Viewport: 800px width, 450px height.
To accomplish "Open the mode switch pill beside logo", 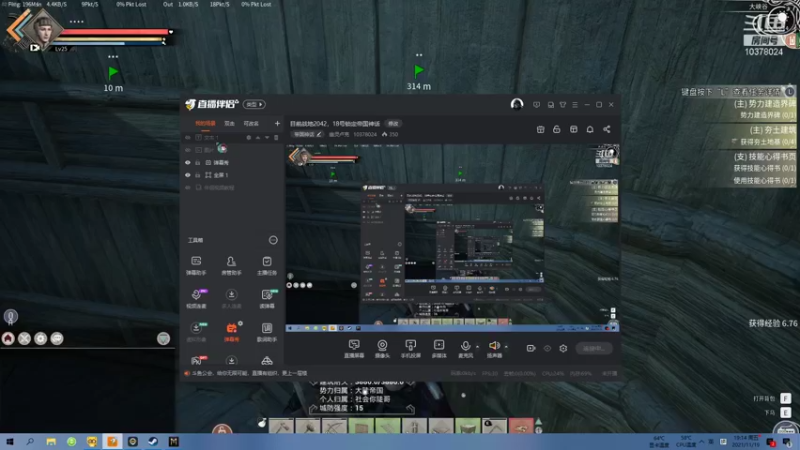I will [x=254, y=105].
